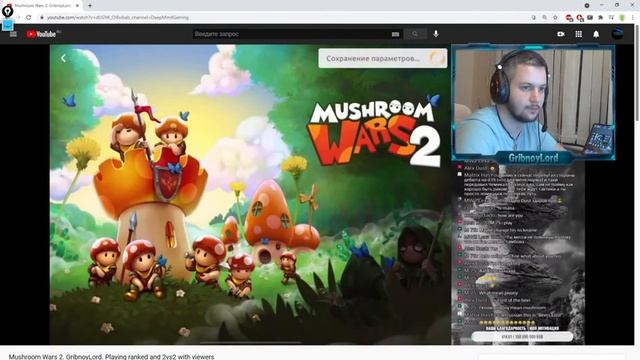640x360 pixels.
Task: Open the notifications bell
Action: click(596, 34)
